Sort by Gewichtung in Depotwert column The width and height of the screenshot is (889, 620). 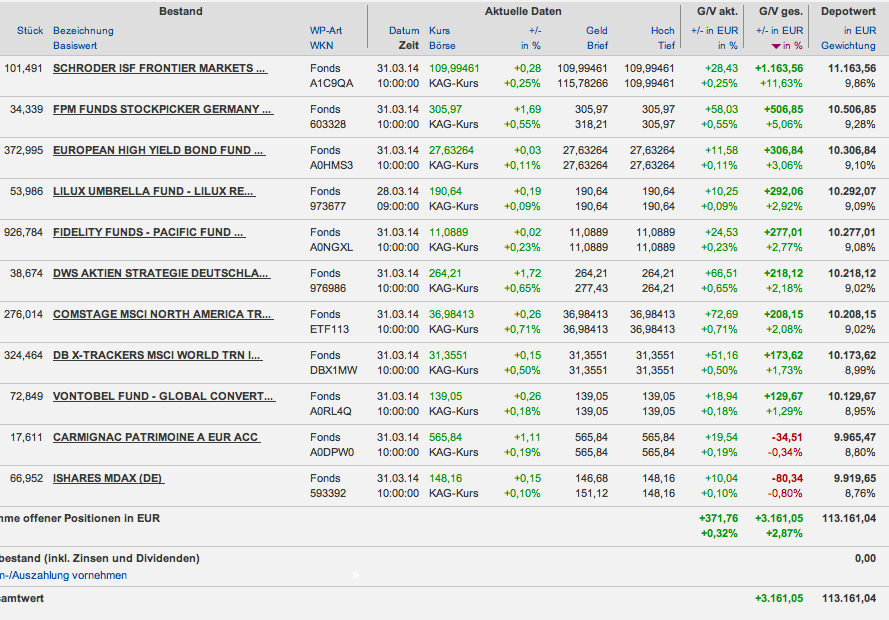click(x=848, y=46)
